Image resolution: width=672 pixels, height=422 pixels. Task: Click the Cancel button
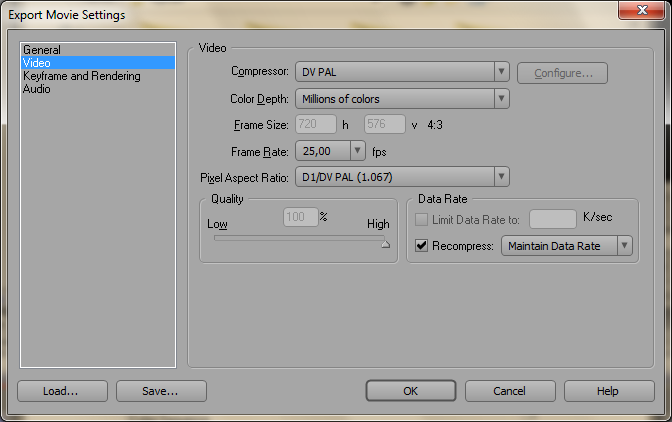(510, 391)
